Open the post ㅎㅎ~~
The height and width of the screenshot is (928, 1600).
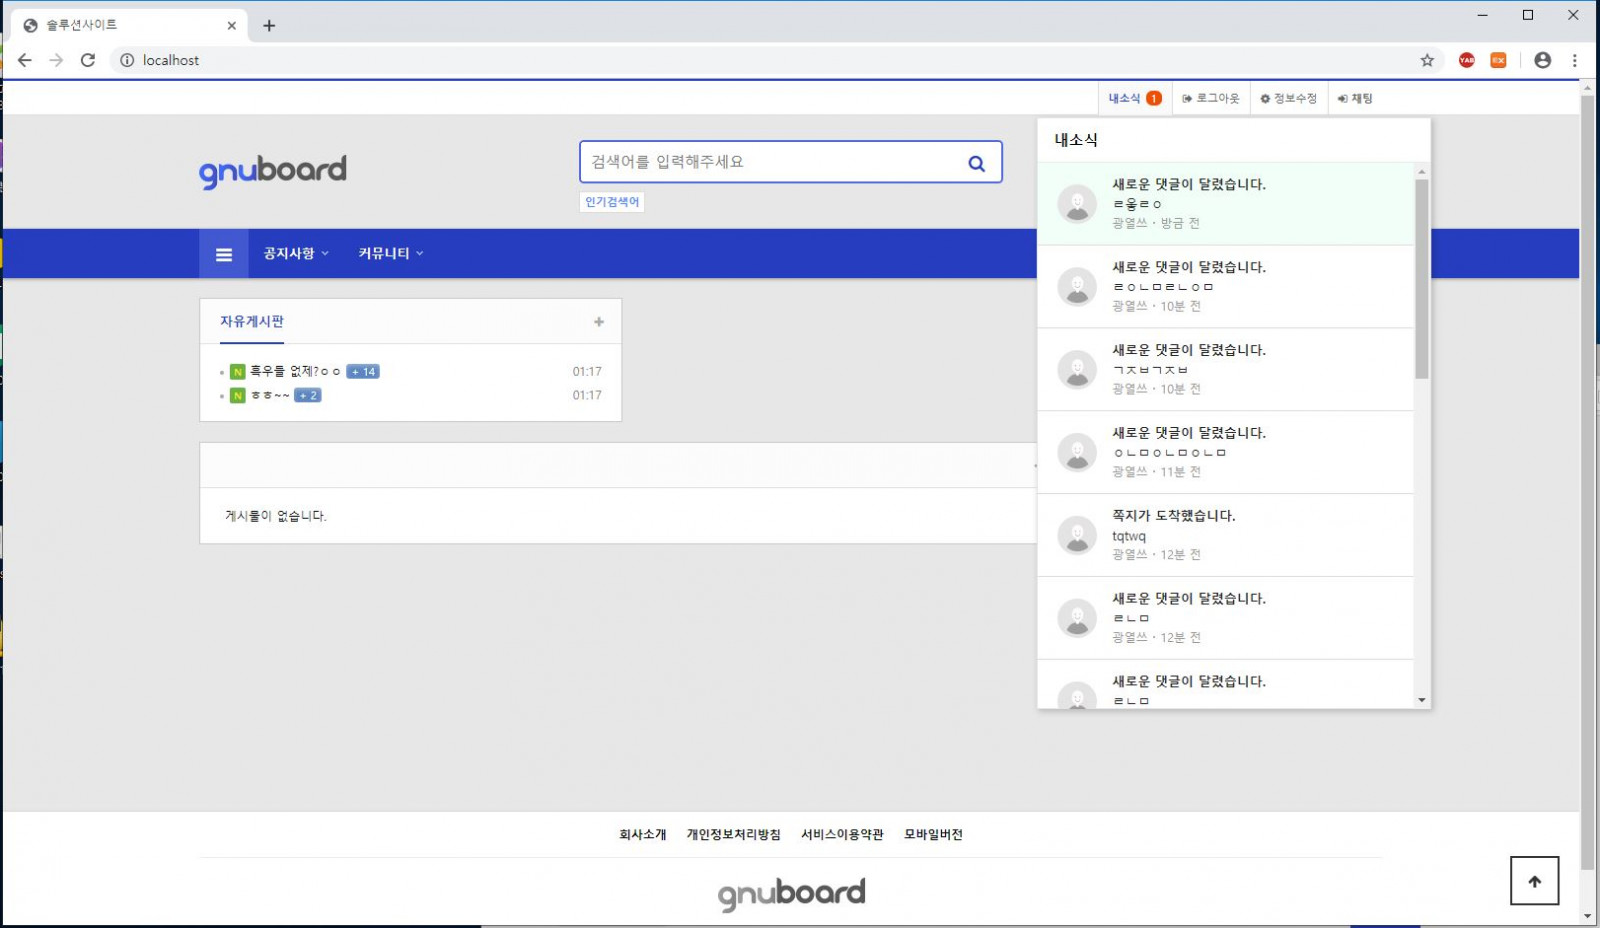pyautogui.click(x=270, y=396)
